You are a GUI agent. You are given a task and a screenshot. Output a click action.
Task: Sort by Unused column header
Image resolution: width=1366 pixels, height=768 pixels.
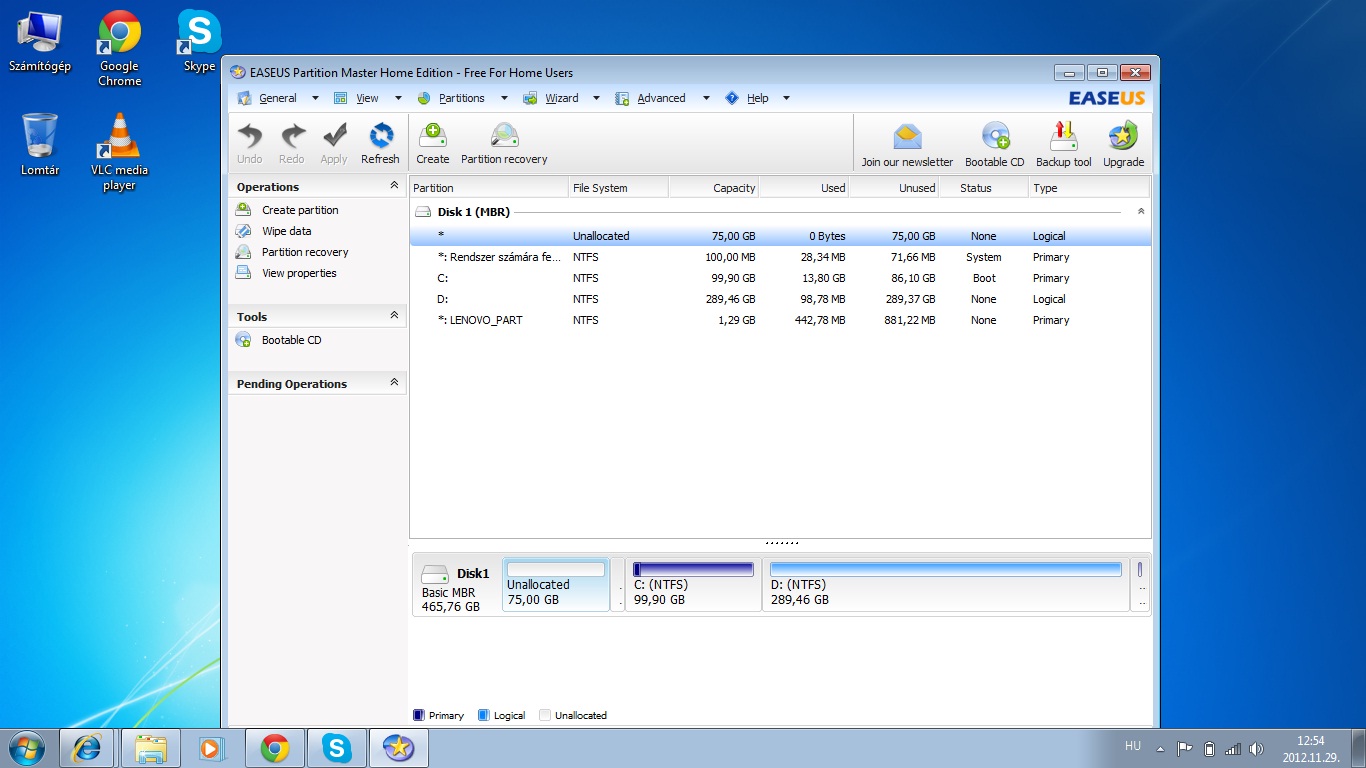coord(894,188)
